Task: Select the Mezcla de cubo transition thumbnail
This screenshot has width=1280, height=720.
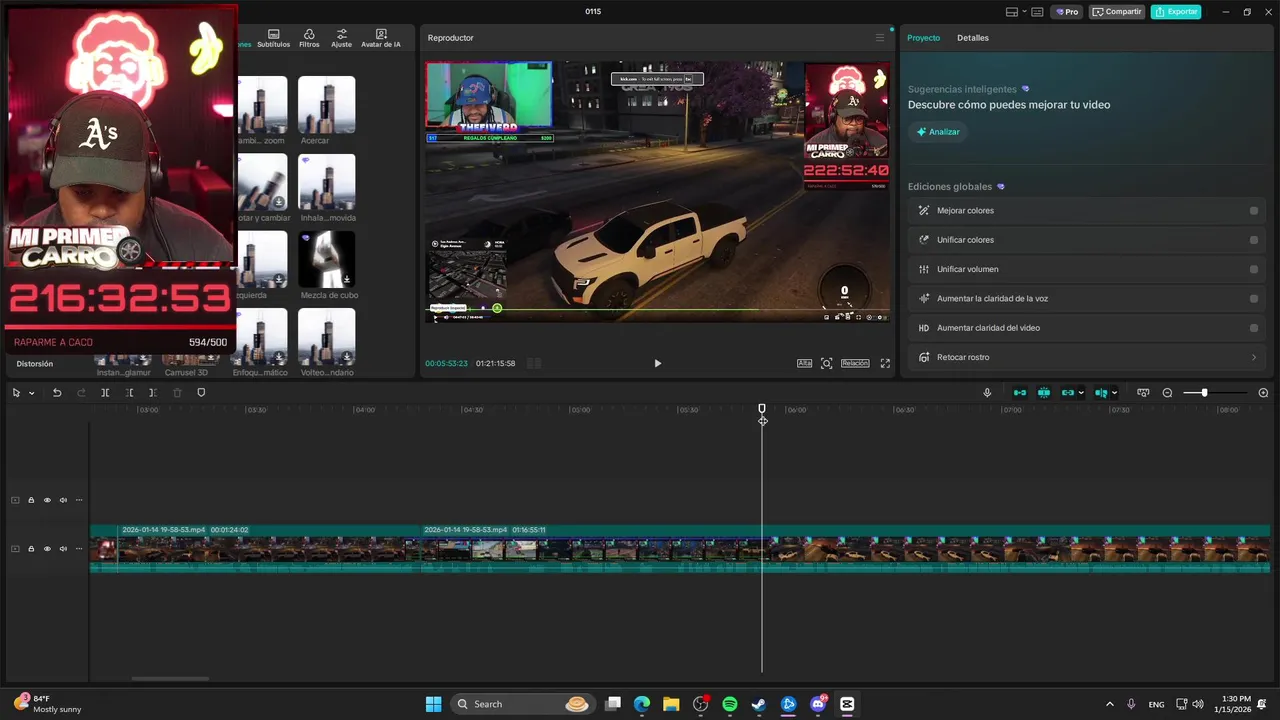Action: (x=326, y=259)
